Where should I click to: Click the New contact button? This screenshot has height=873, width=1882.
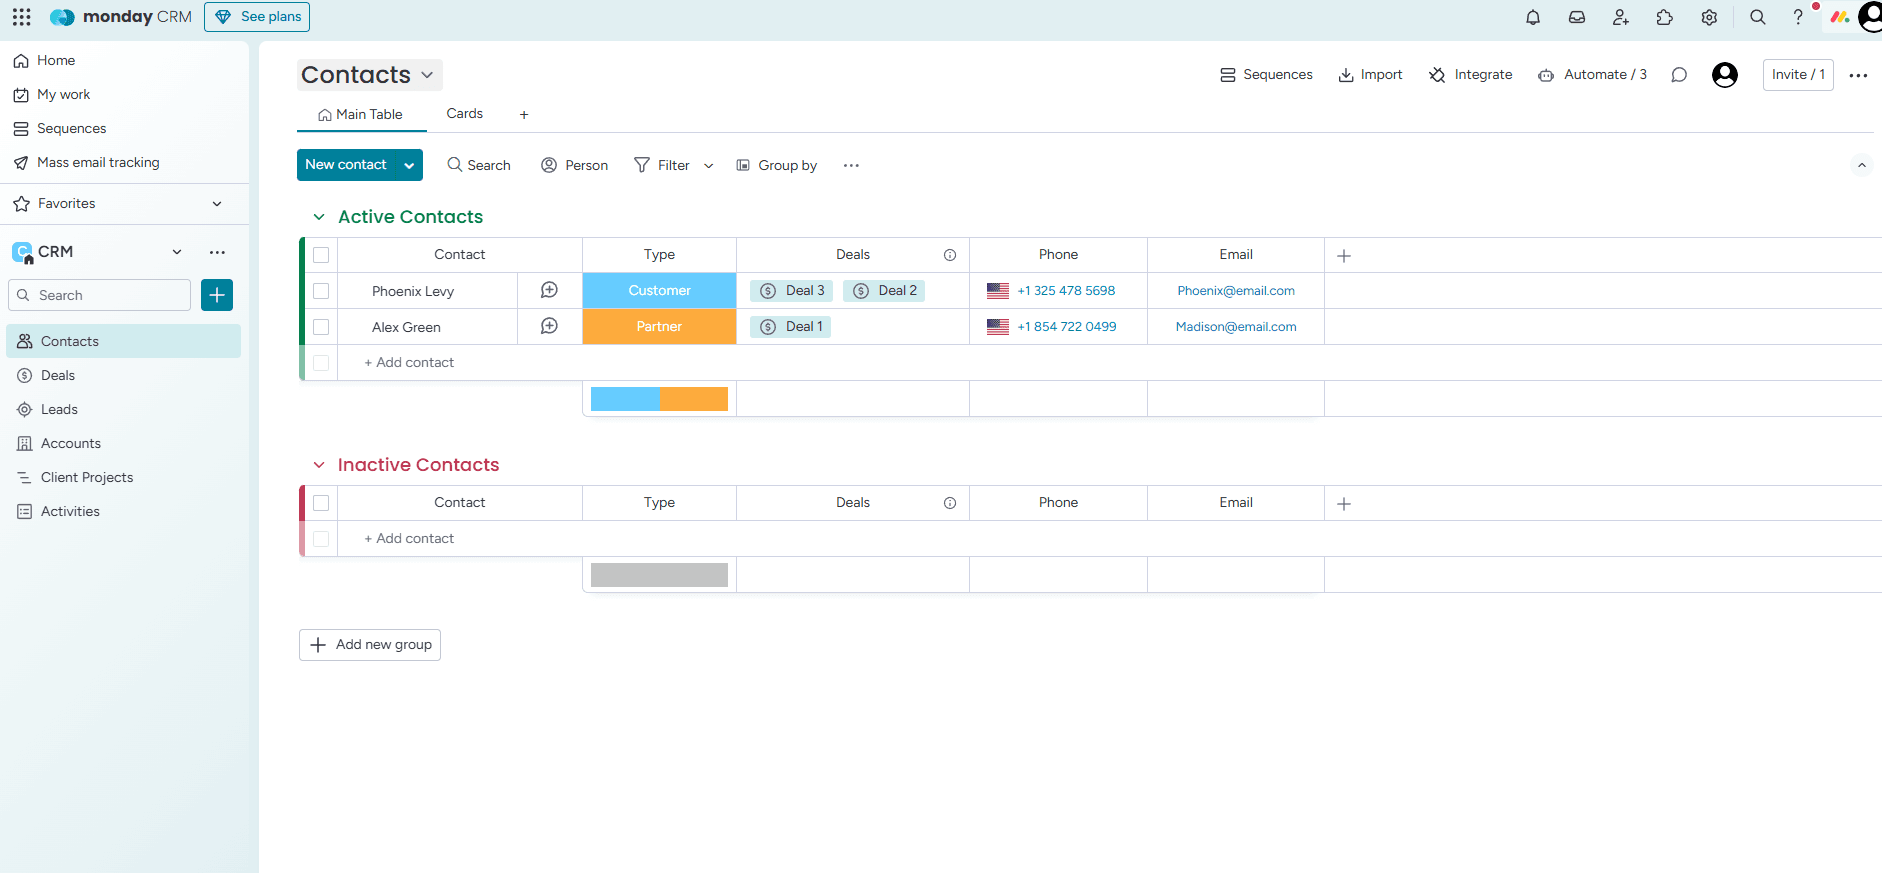(347, 165)
